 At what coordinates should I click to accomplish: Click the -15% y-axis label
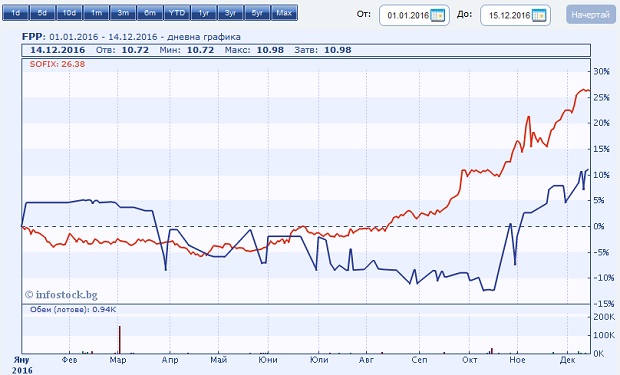(603, 304)
